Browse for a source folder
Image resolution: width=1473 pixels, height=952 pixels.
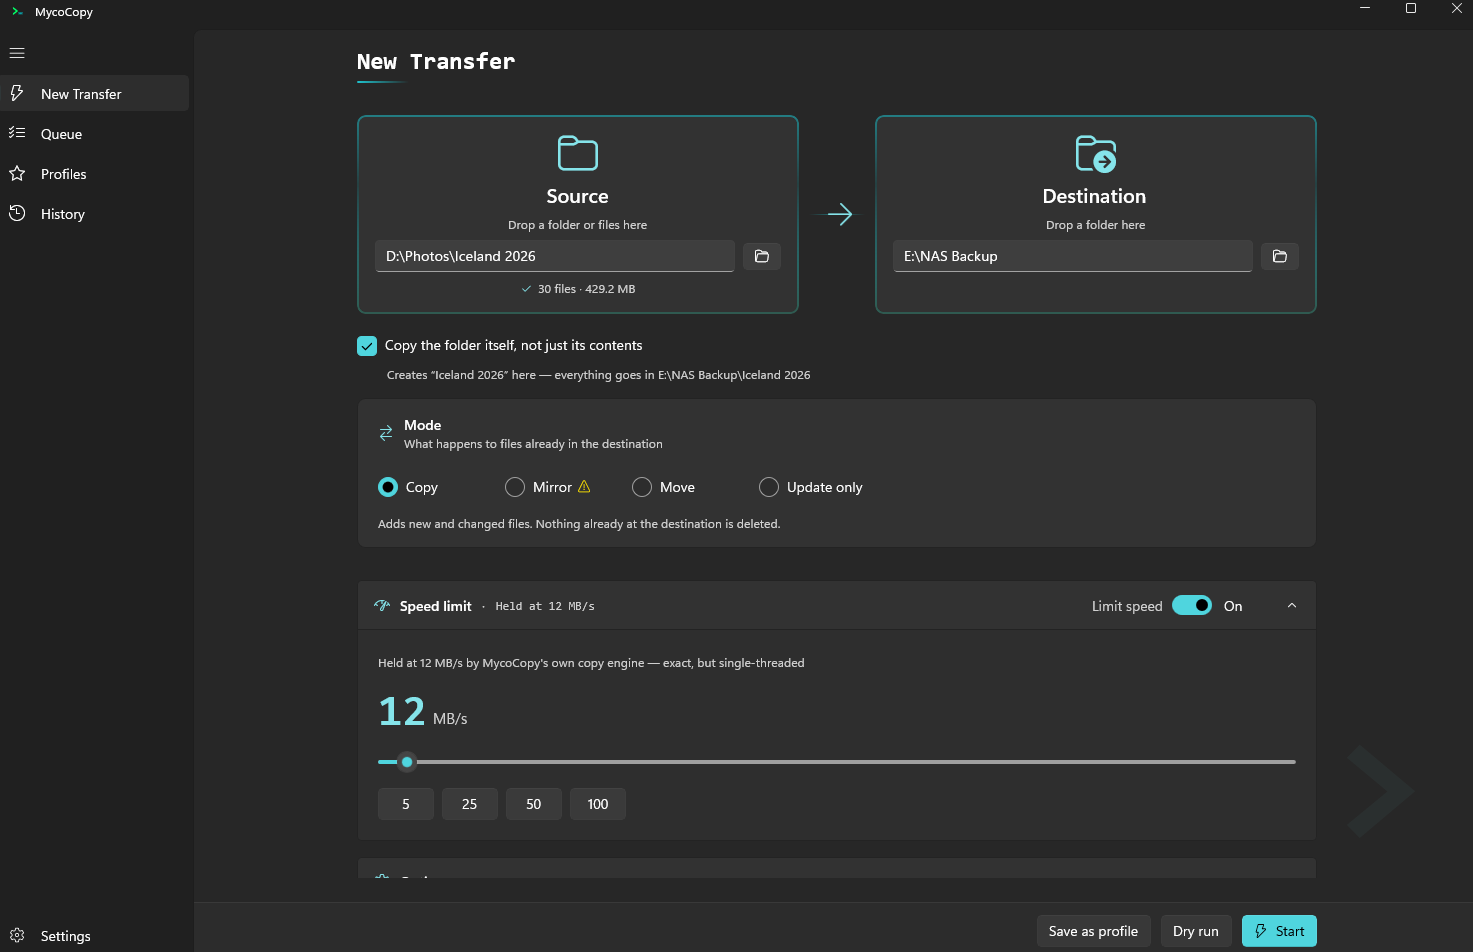(762, 256)
